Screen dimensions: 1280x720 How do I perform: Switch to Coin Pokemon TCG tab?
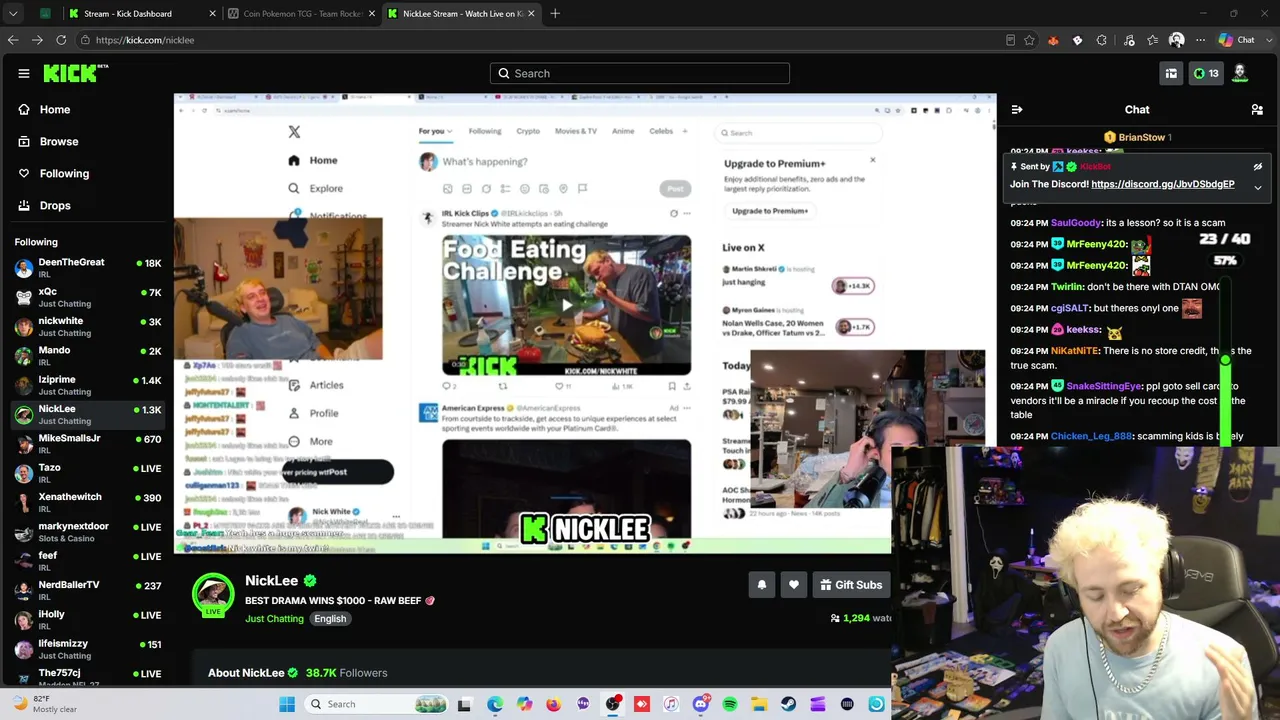pyautogui.click(x=303, y=14)
